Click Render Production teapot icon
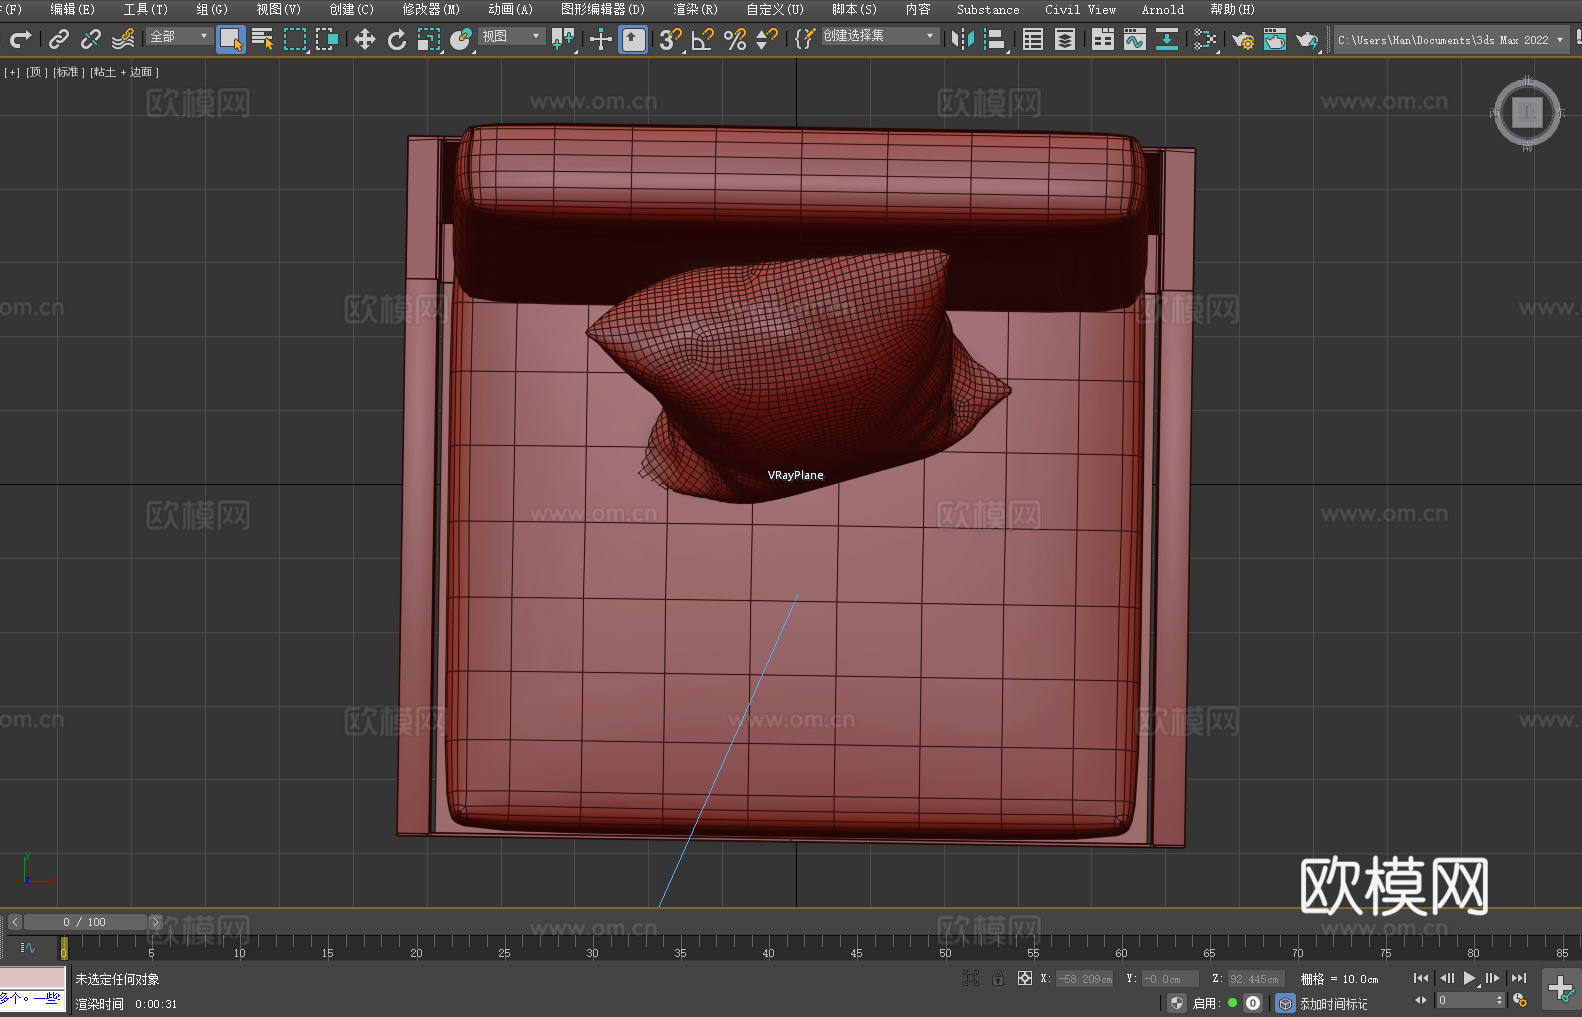This screenshot has height=1017, width=1582. pos(1307,39)
